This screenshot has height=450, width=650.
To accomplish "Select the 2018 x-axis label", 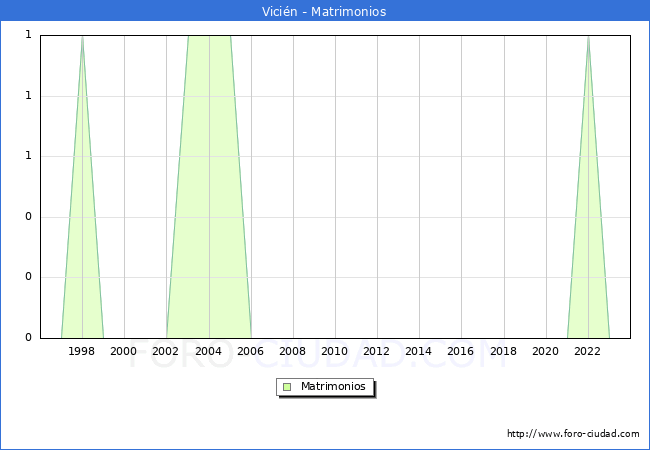I will pos(503,351).
